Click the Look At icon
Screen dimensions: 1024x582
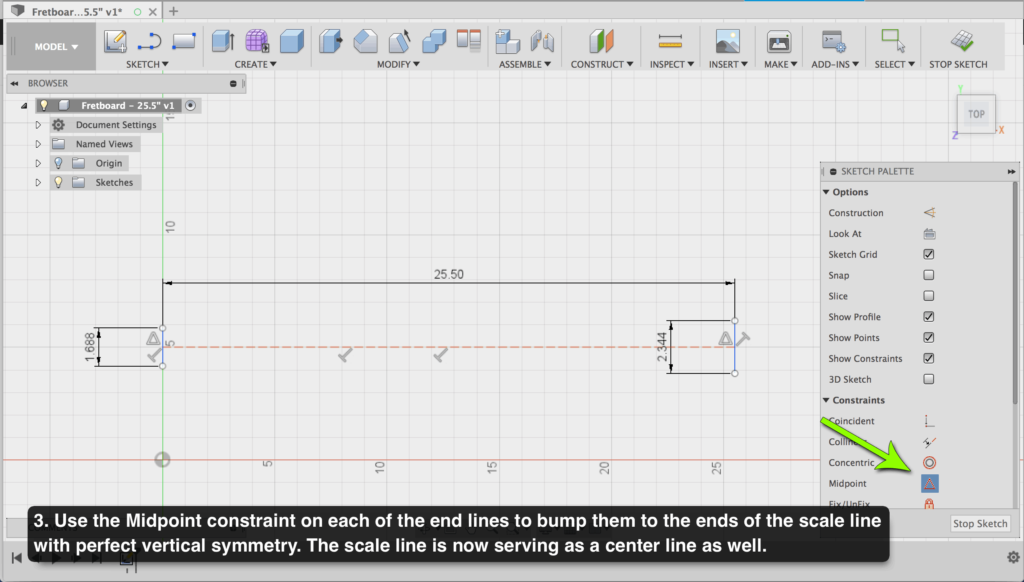929,234
